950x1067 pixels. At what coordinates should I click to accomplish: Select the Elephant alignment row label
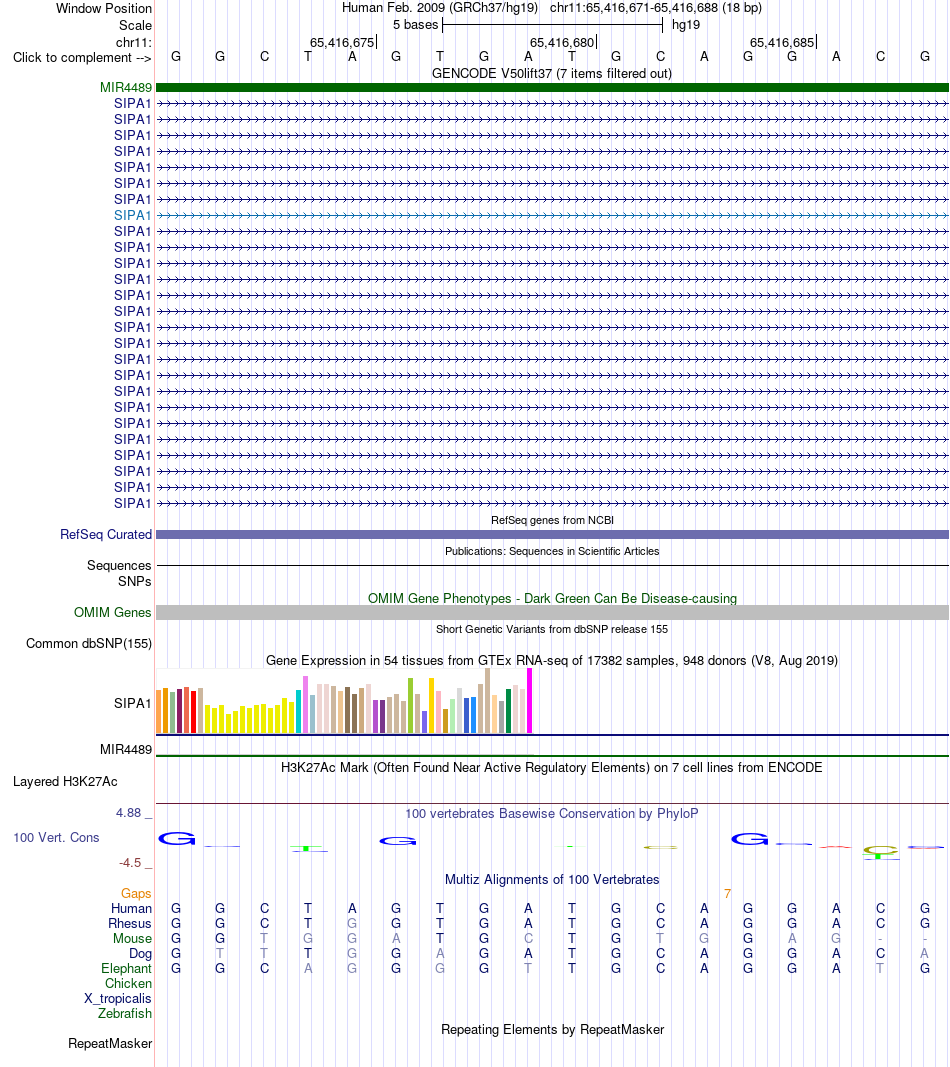(127, 968)
